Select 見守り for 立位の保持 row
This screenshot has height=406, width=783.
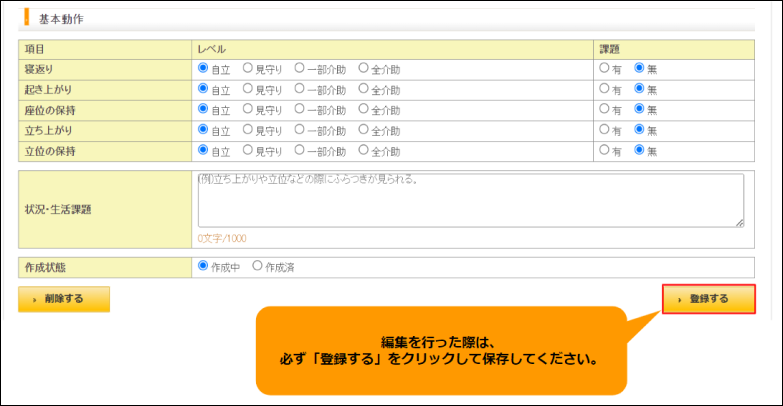tap(248, 150)
